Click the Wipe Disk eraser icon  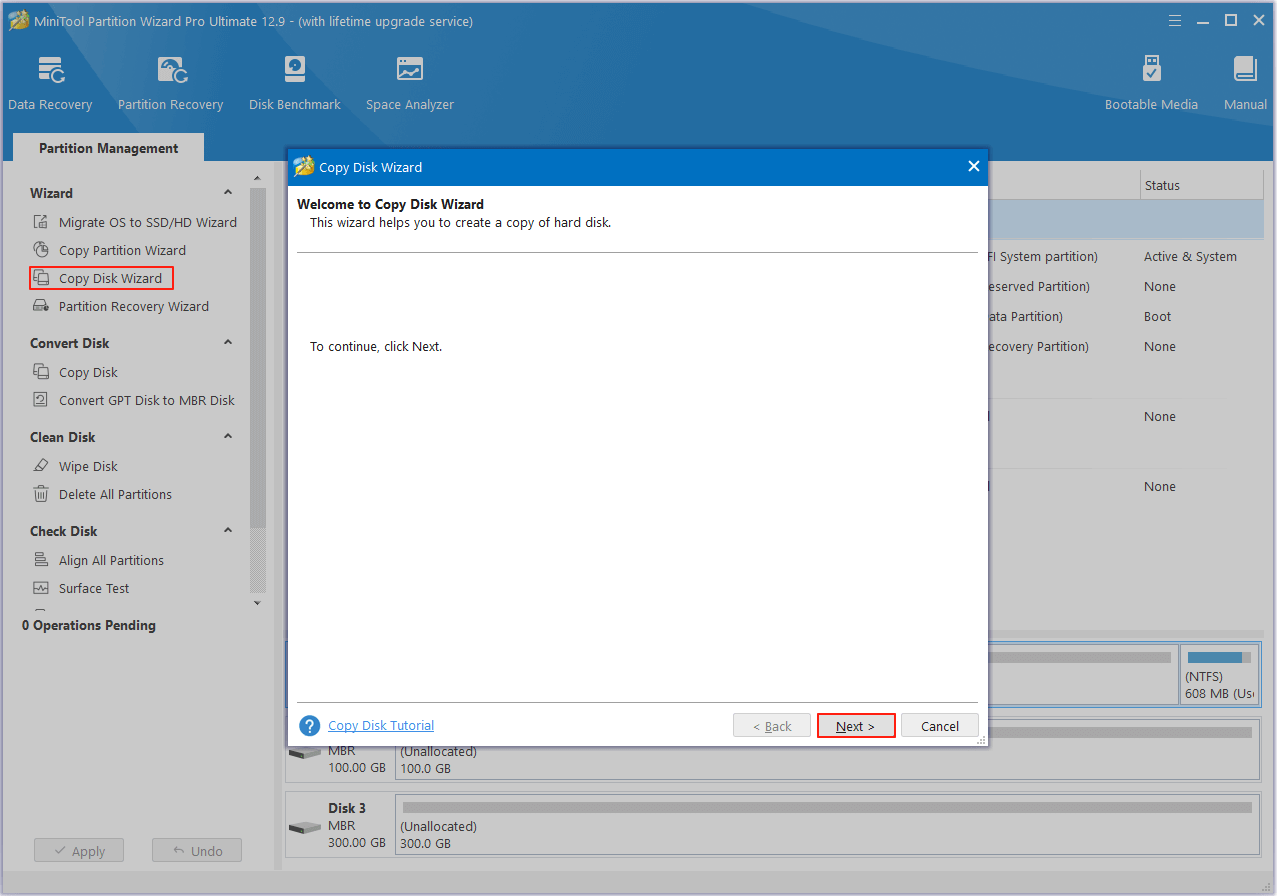[41, 466]
